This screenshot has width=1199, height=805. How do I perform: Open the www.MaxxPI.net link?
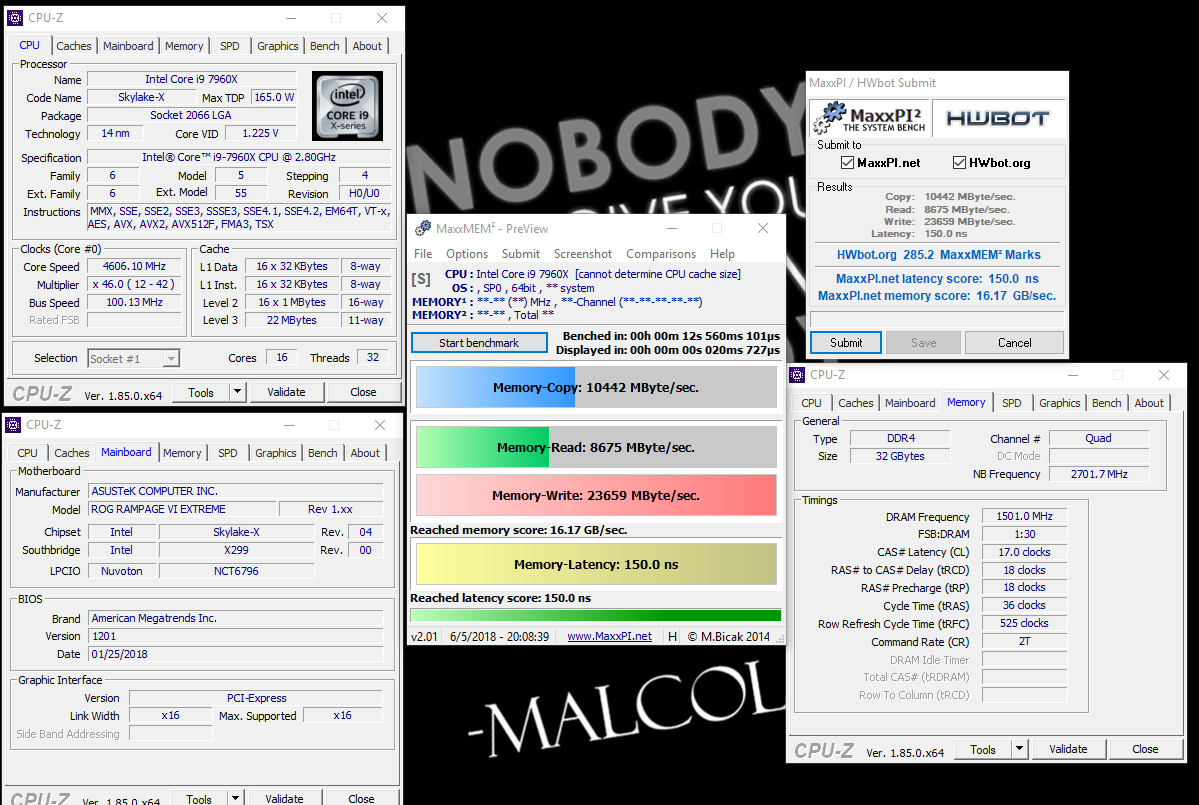(609, 636)
